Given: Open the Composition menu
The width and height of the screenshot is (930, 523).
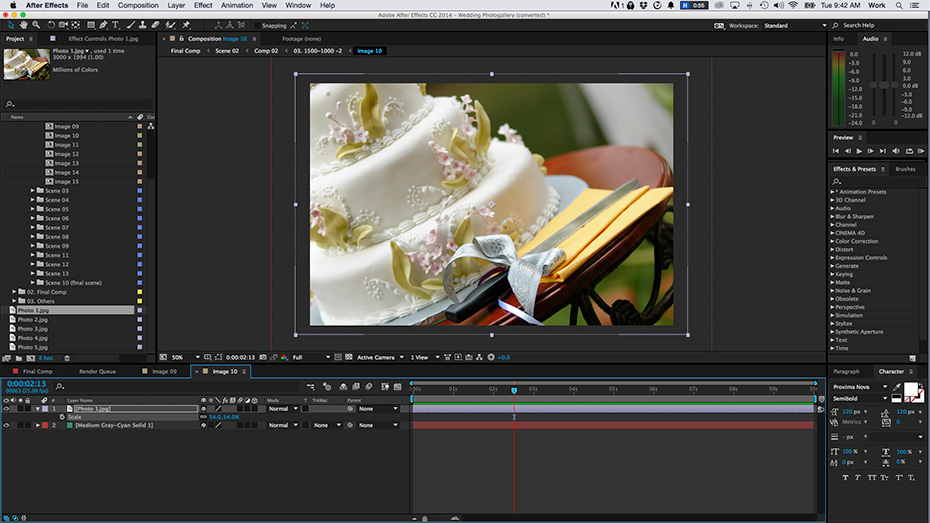Looking at the screenshot, I should click(x=138, y=5).
